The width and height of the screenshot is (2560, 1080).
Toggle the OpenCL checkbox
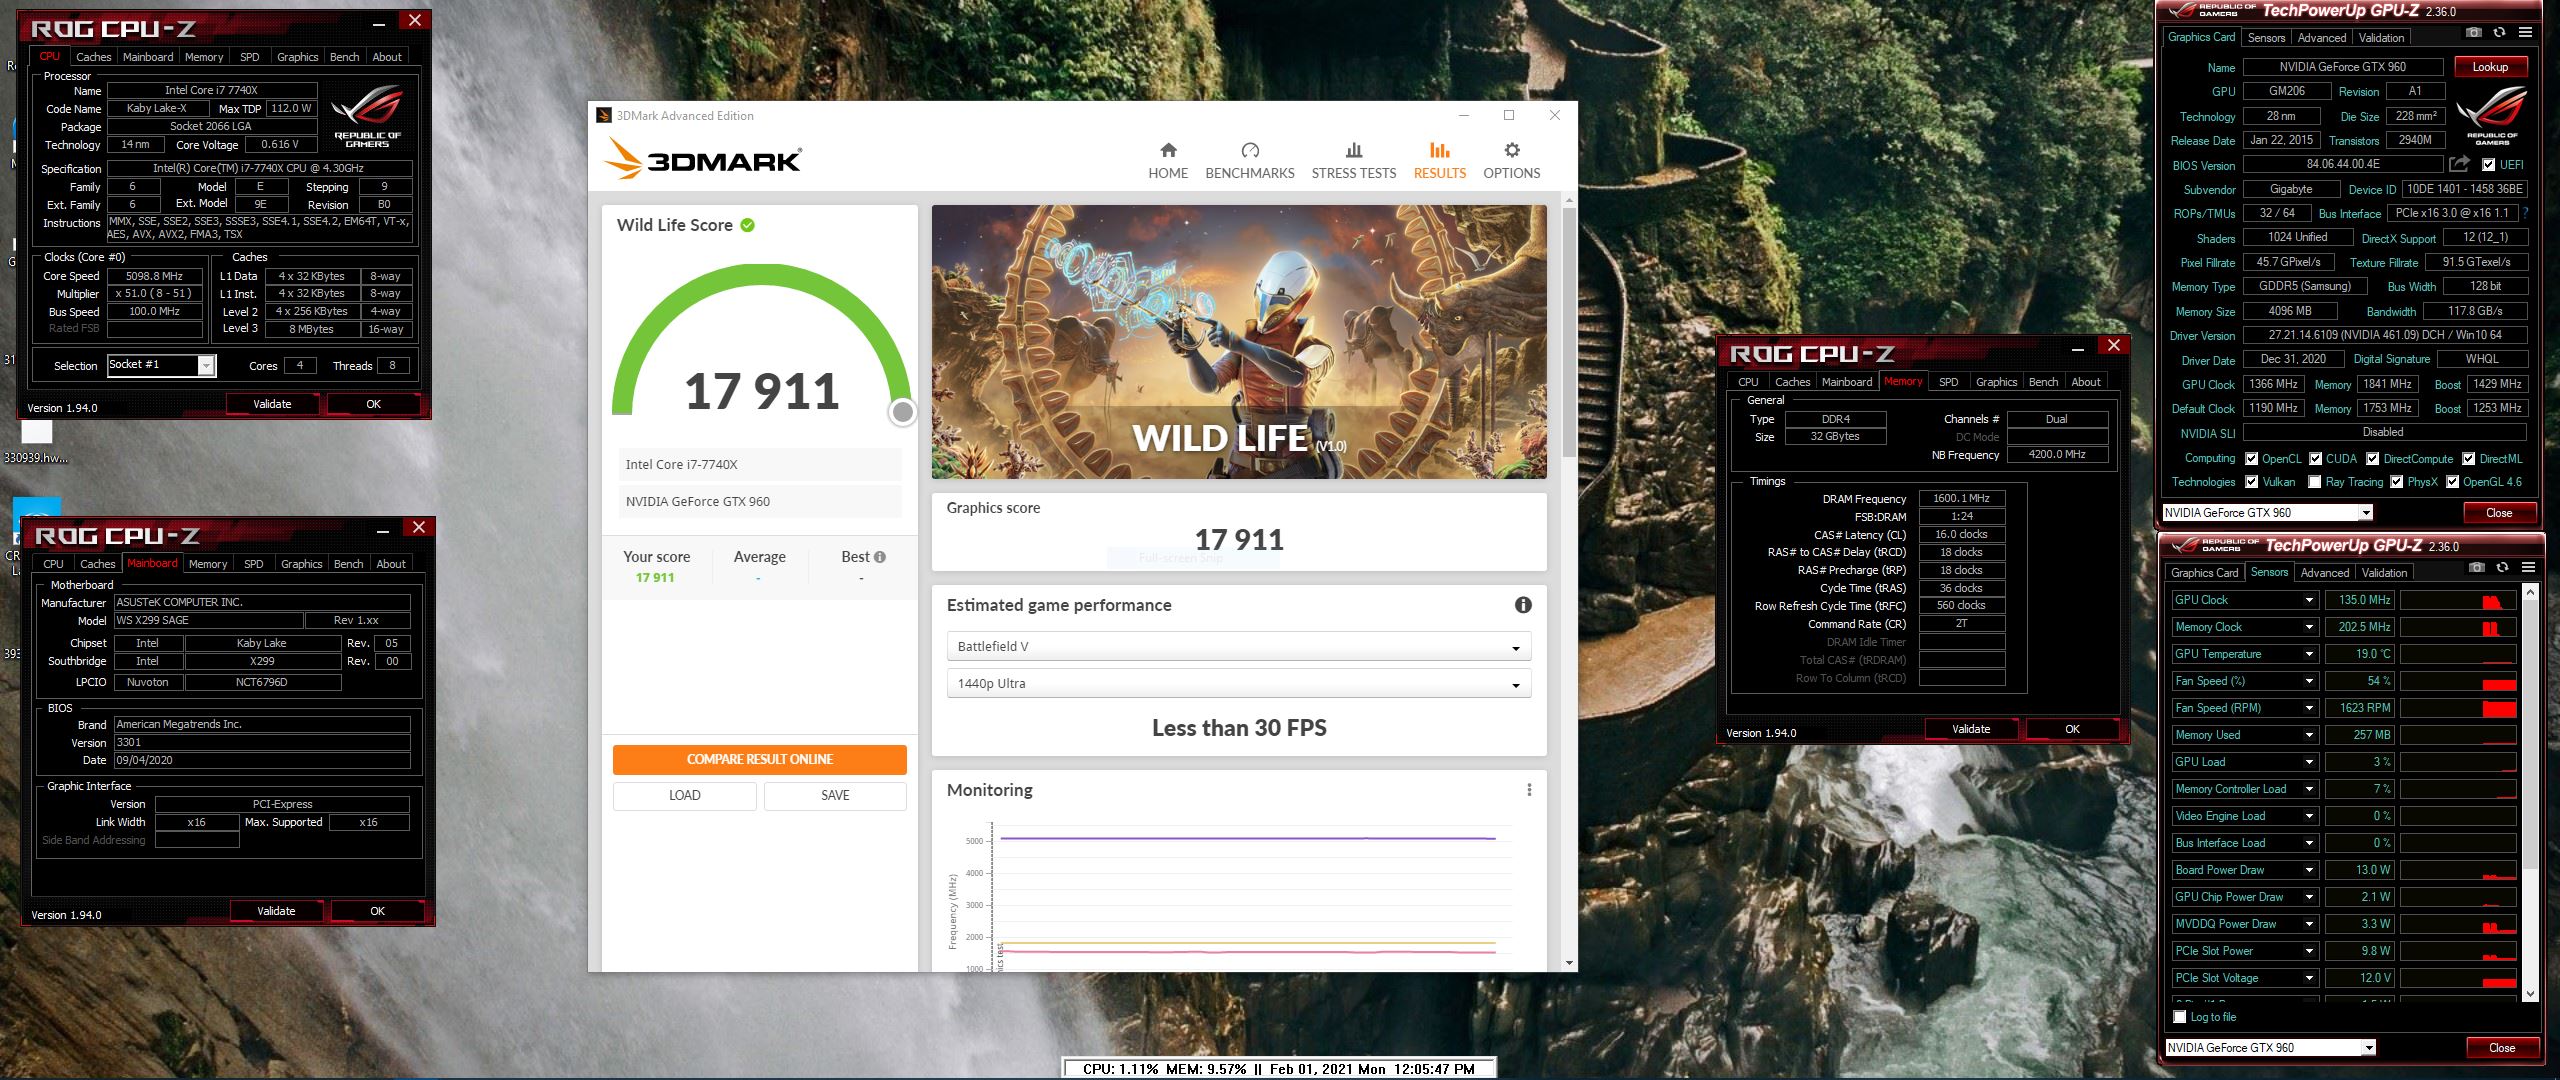tap(2251, 459)
